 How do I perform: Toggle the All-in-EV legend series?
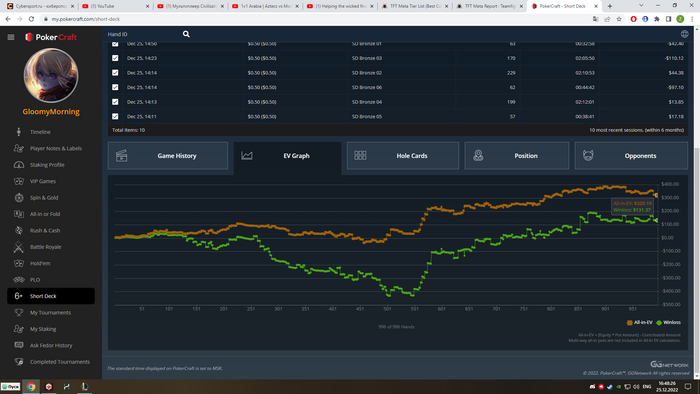click(640, 322)
